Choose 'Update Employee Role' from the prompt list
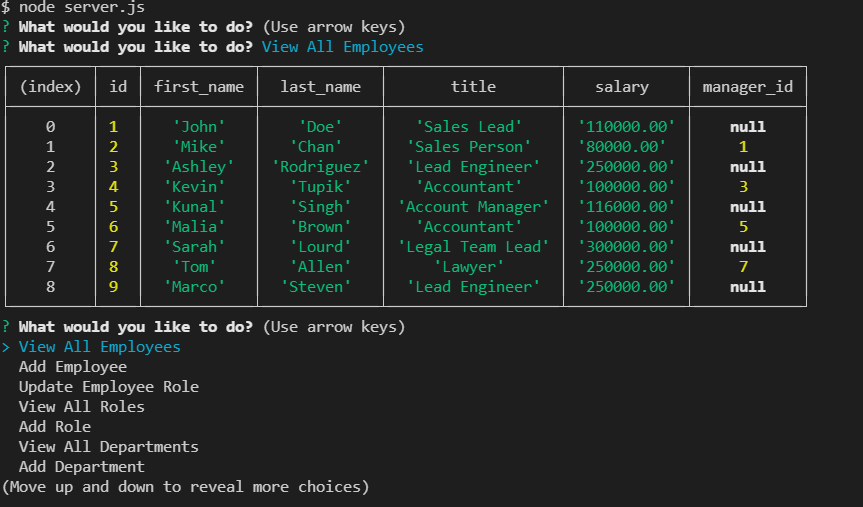This screenshot has width=863, height=507. click(109, 387)
